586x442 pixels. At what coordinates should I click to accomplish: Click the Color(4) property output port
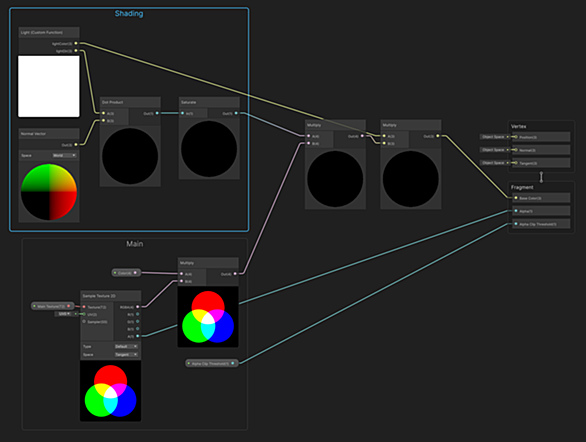(135, 273)
